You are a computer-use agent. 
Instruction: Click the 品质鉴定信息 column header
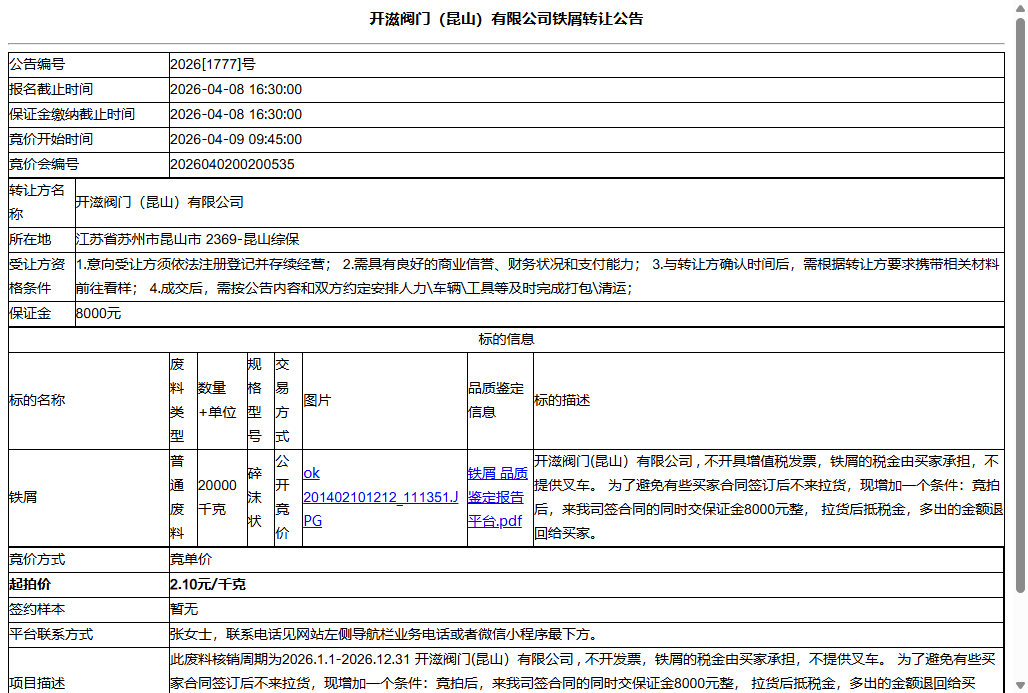[496, 400]
